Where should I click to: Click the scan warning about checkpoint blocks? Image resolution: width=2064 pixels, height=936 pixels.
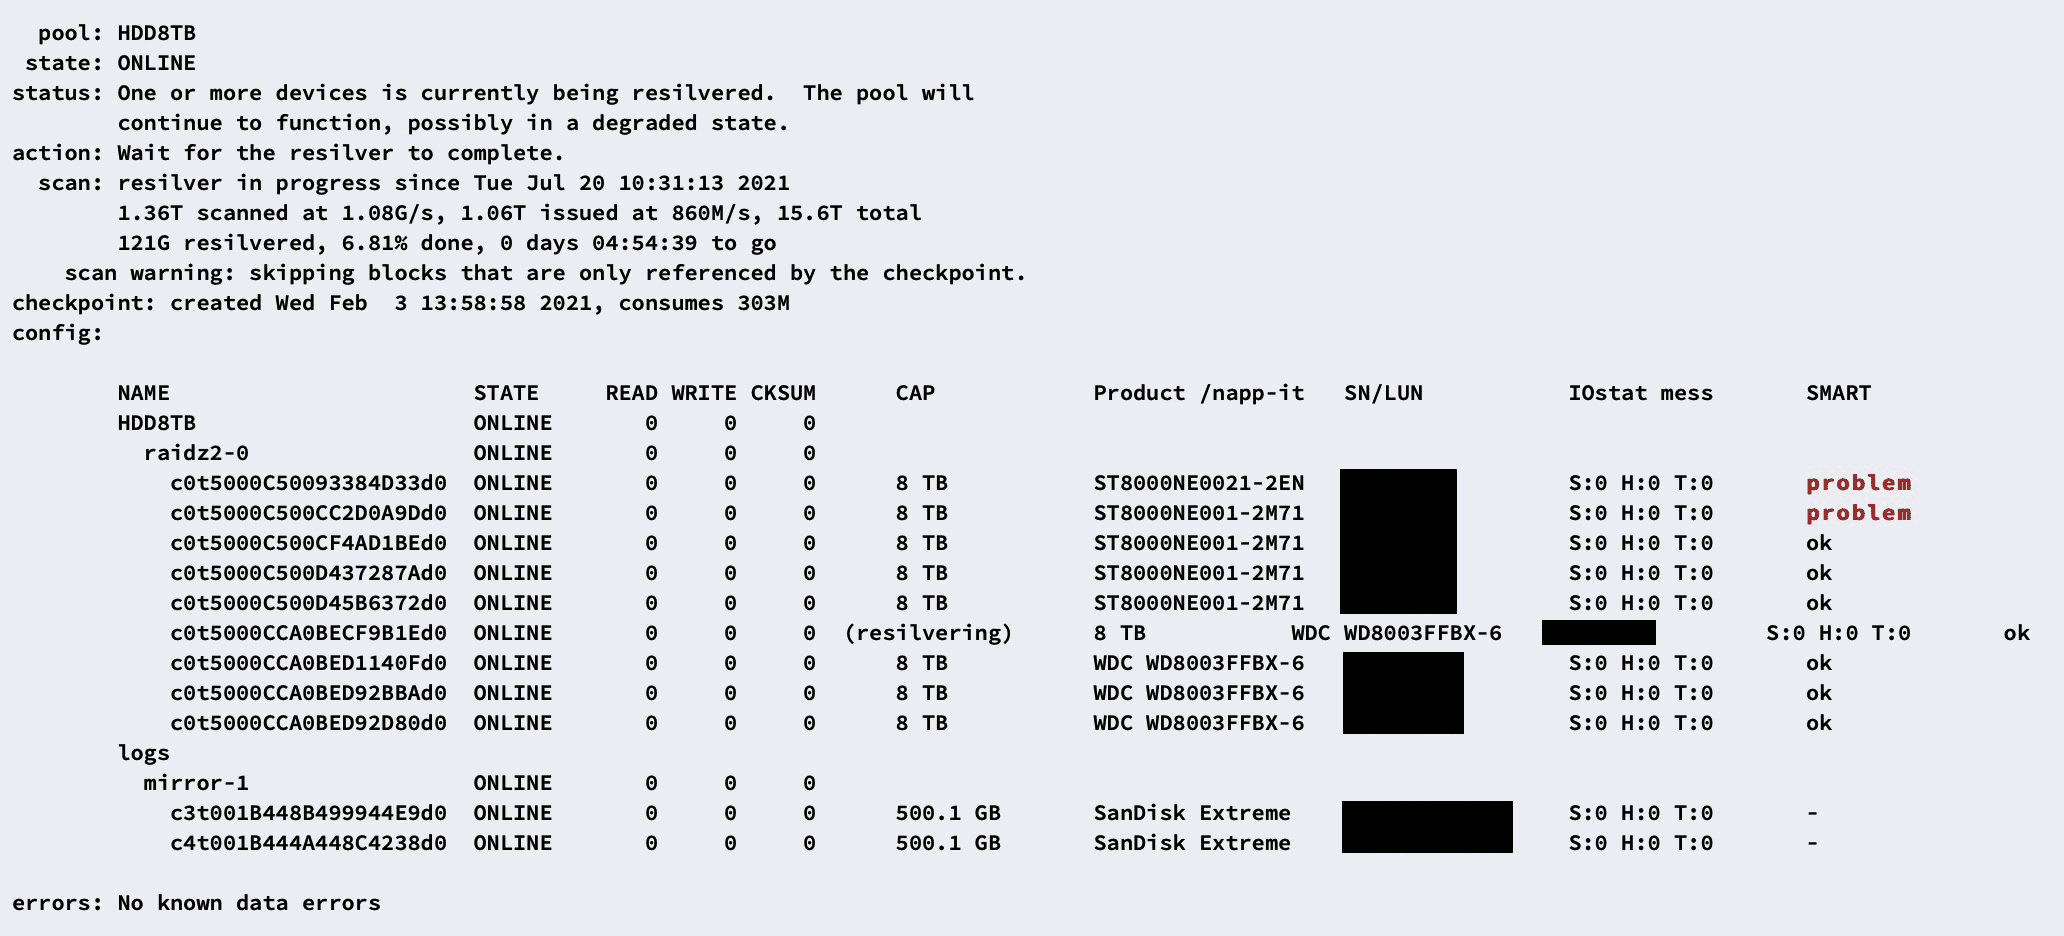tap(545, 273)
